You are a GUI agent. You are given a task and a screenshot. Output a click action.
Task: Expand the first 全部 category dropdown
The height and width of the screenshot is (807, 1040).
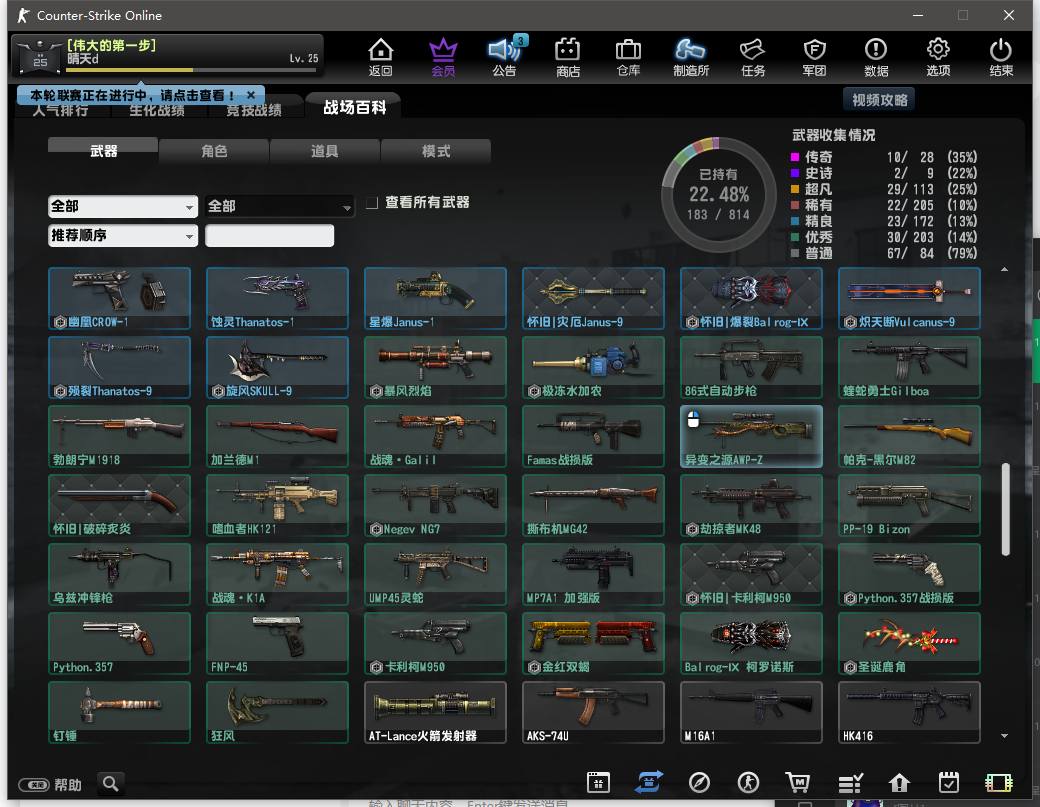pos(123,206)
